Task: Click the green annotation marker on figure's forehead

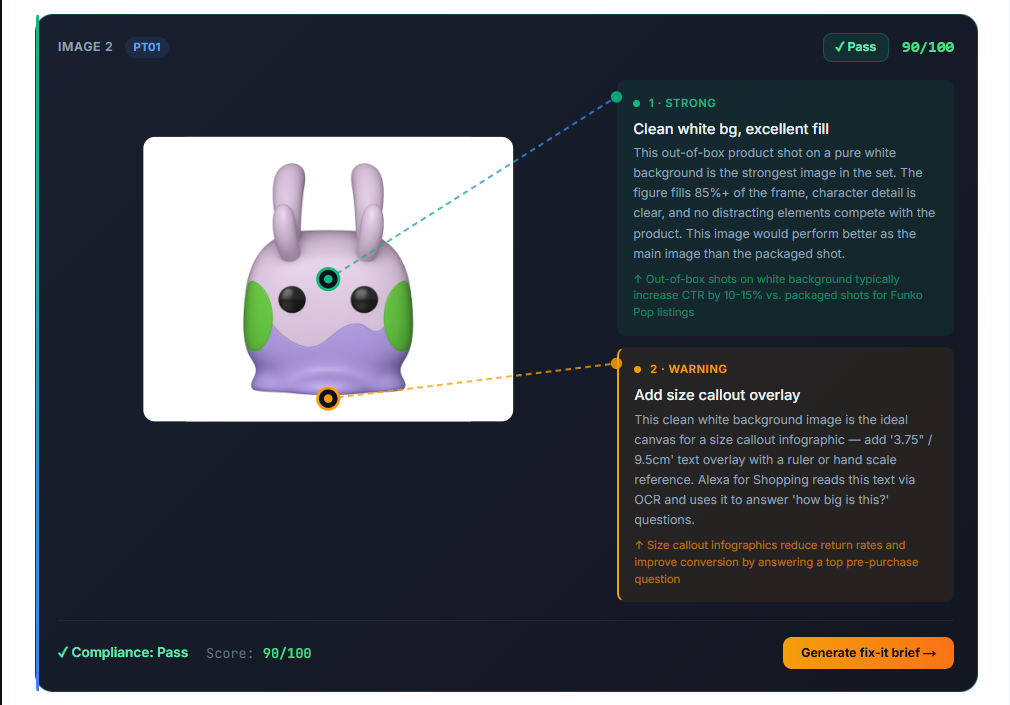Action: [328, 279]
